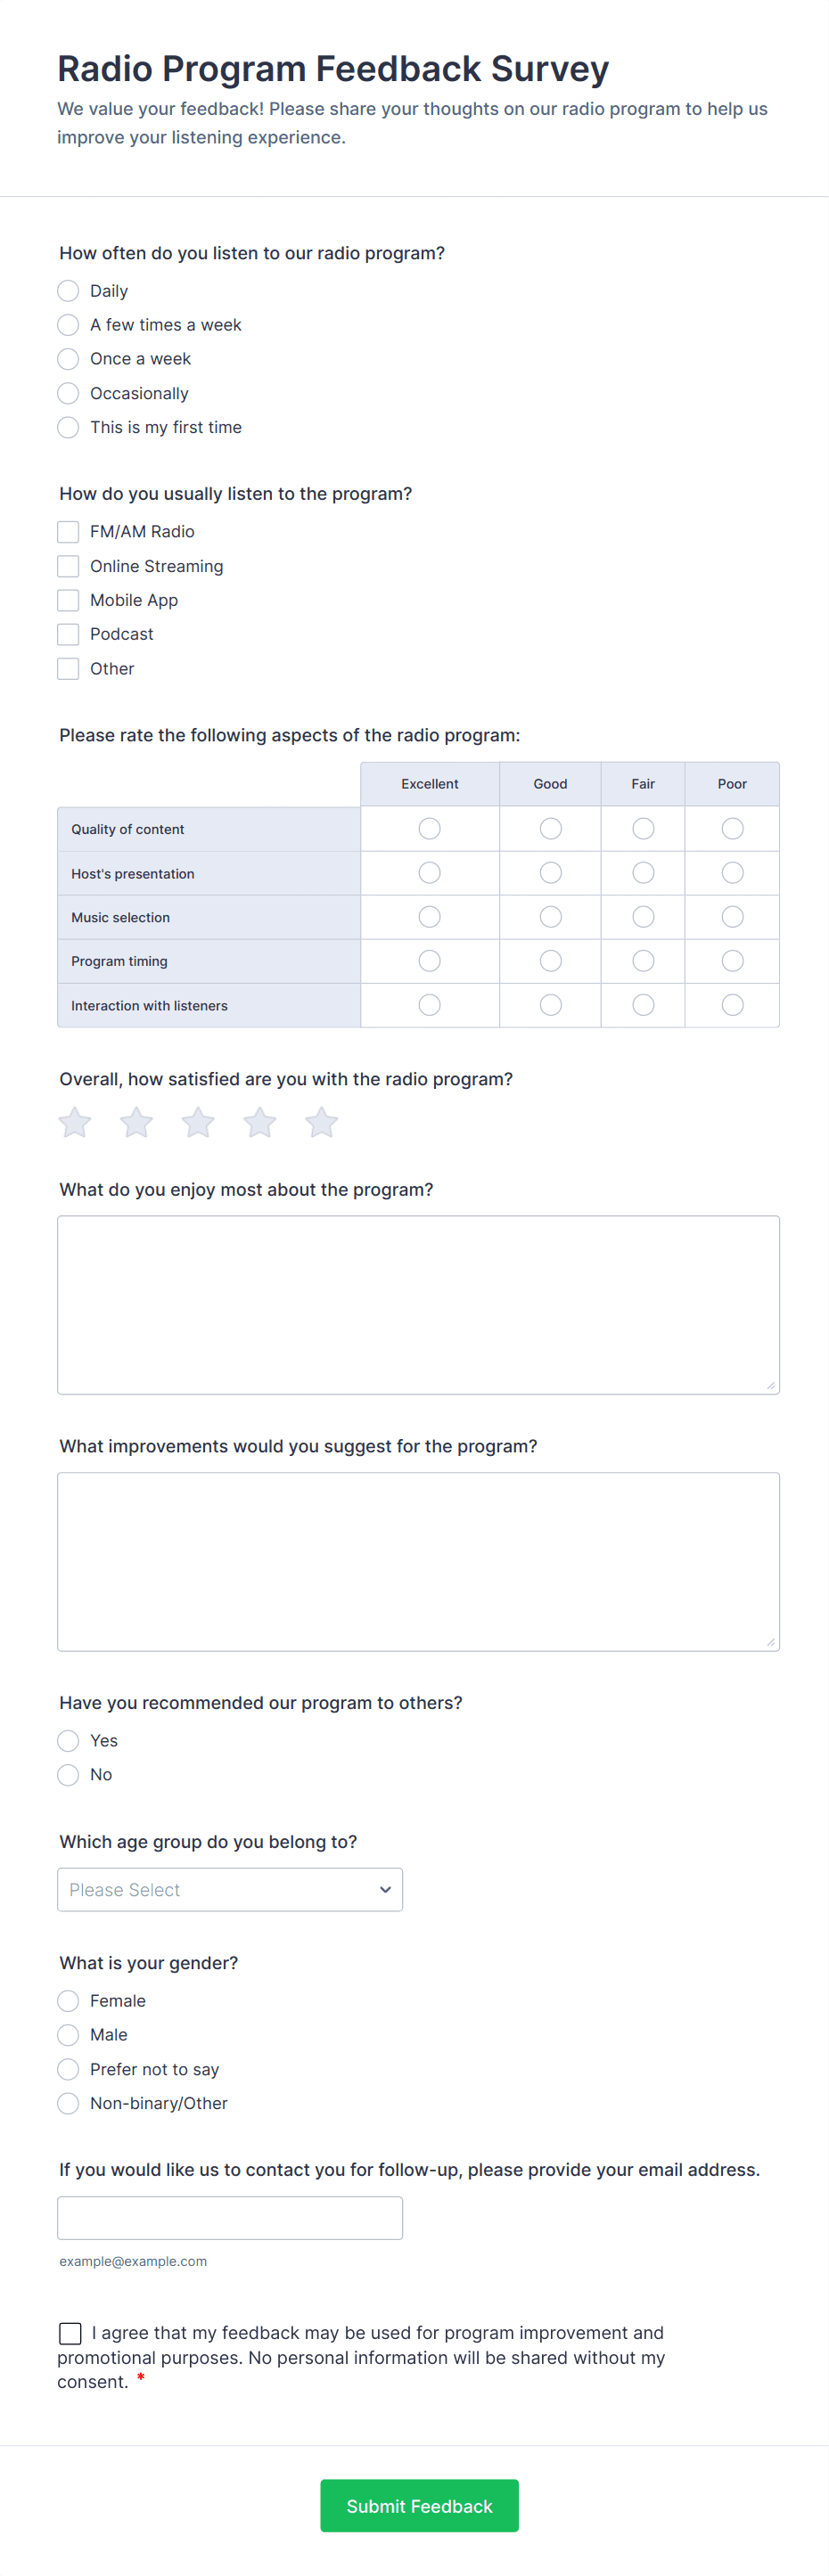Viewport: 829px width, 2576px height.
Task: Enable the FM/AM Radio checkbox
Action: click(x=67, y=531)
